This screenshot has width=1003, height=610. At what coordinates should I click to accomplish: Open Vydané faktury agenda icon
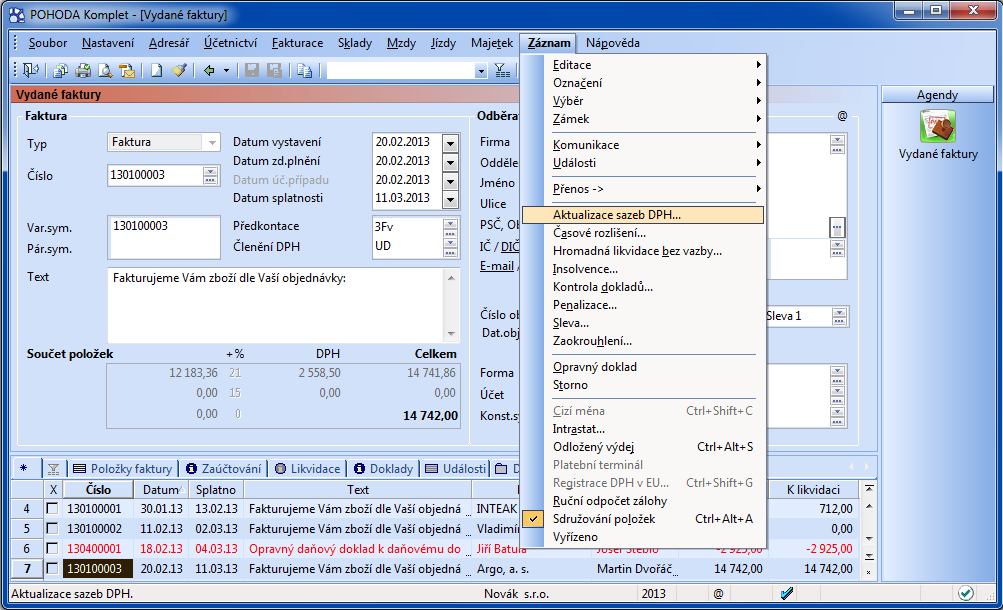click(x=938, y=126)
